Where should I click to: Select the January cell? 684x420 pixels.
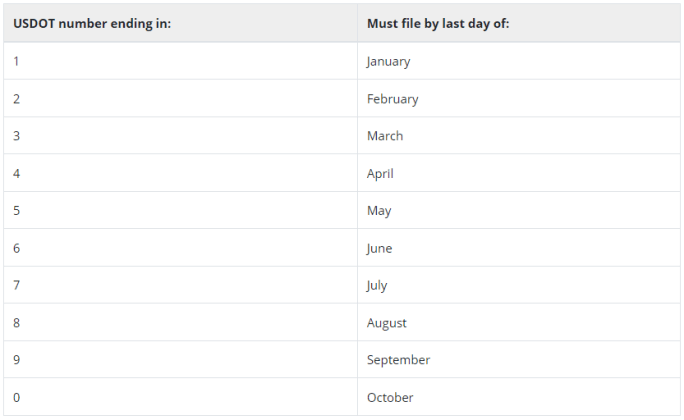coord(388,61)
